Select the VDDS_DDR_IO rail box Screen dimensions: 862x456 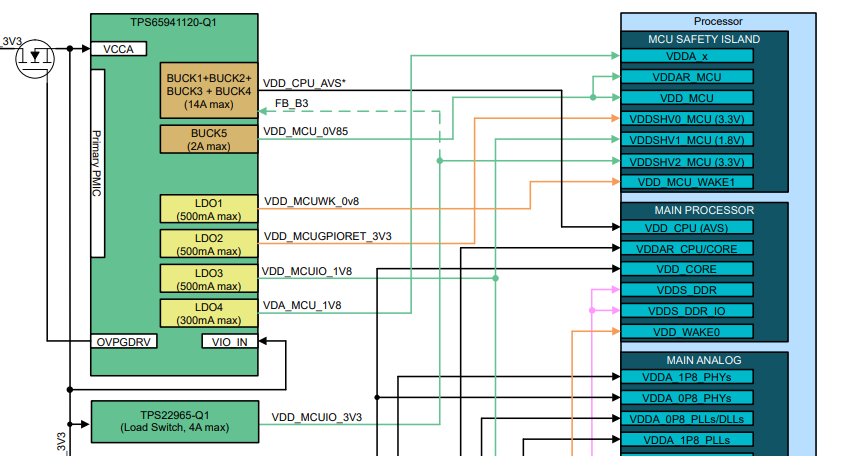[687, 311]
